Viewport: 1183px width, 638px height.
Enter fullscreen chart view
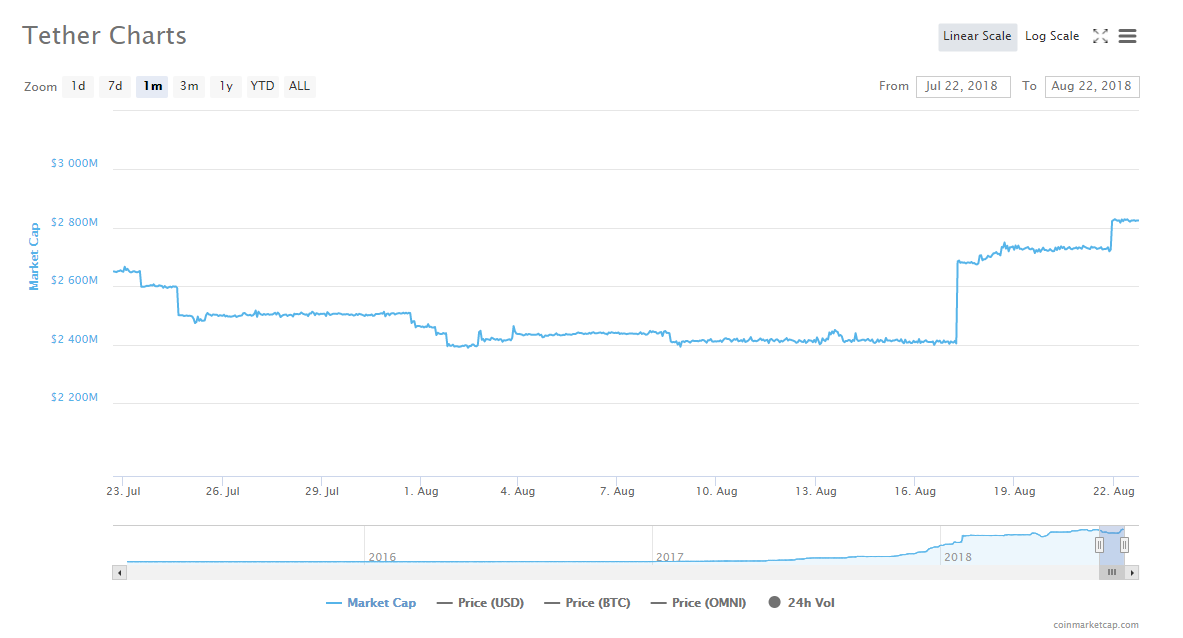tap(1100, 36)
